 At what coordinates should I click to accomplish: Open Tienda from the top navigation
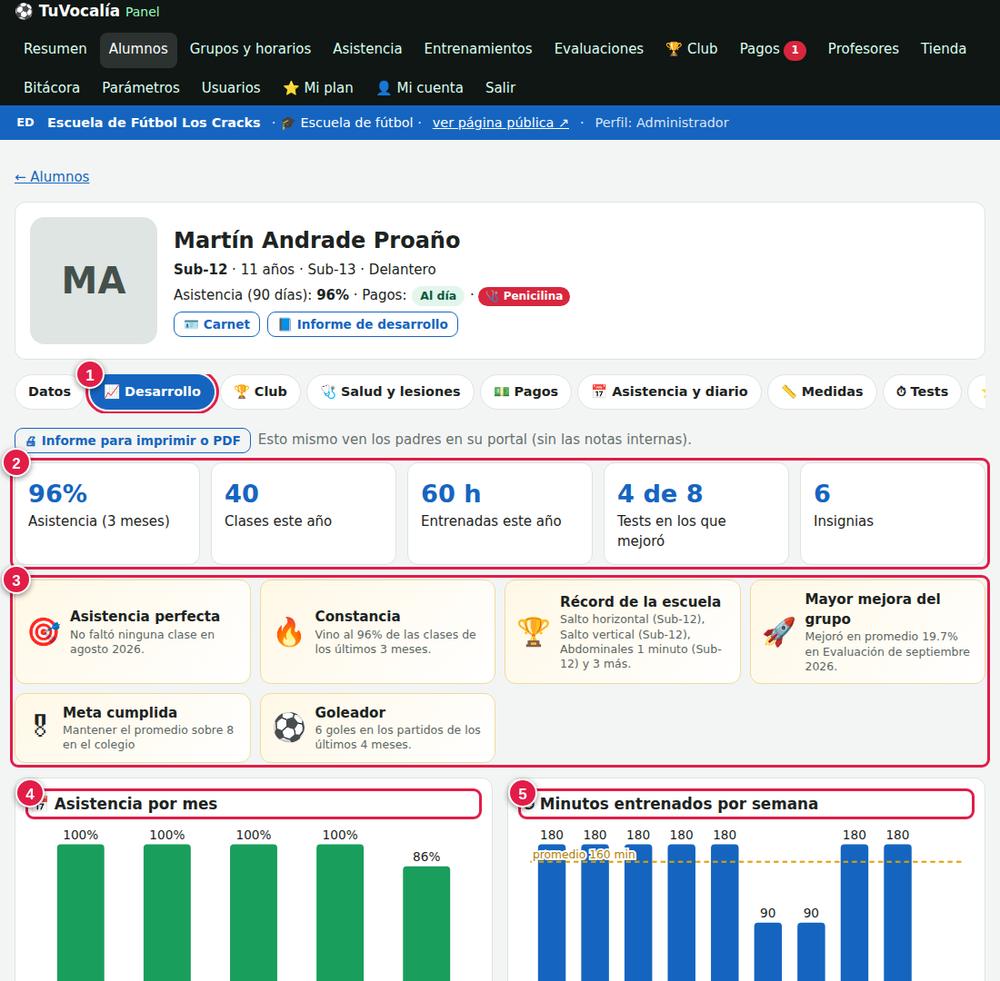(x=943, y=49)
